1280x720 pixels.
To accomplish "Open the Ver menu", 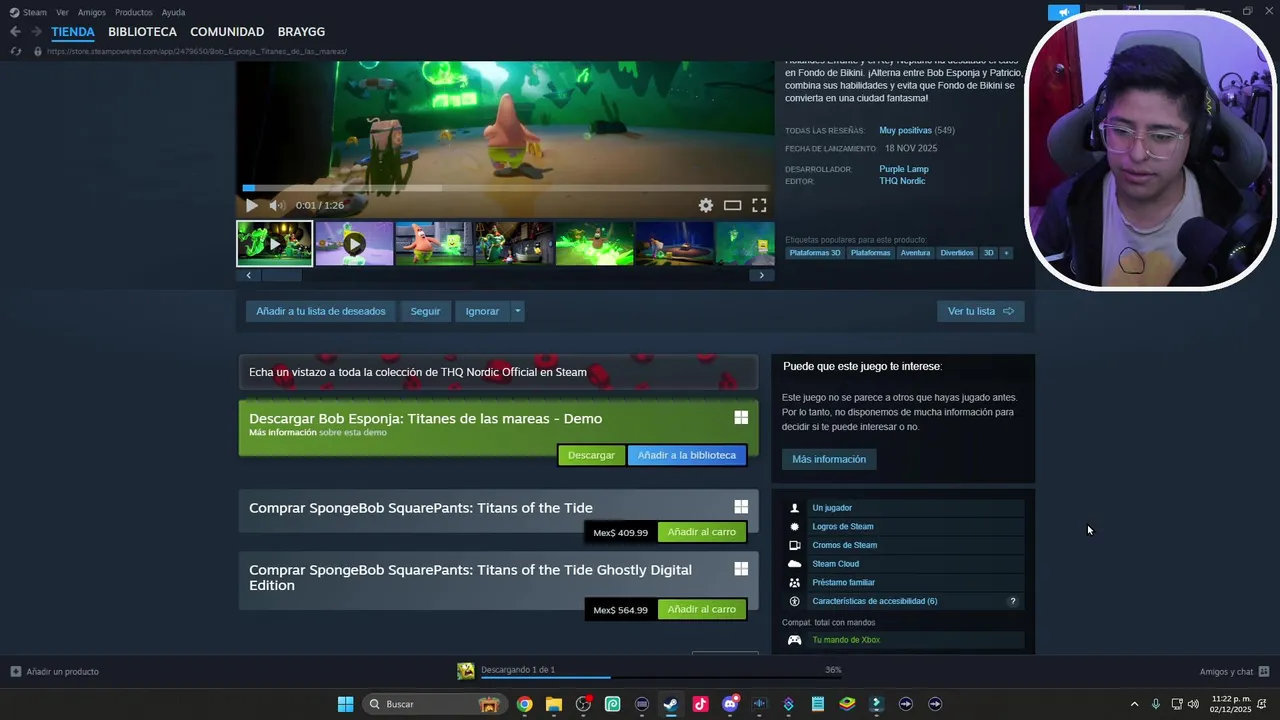I will click(x=62, y=12).
